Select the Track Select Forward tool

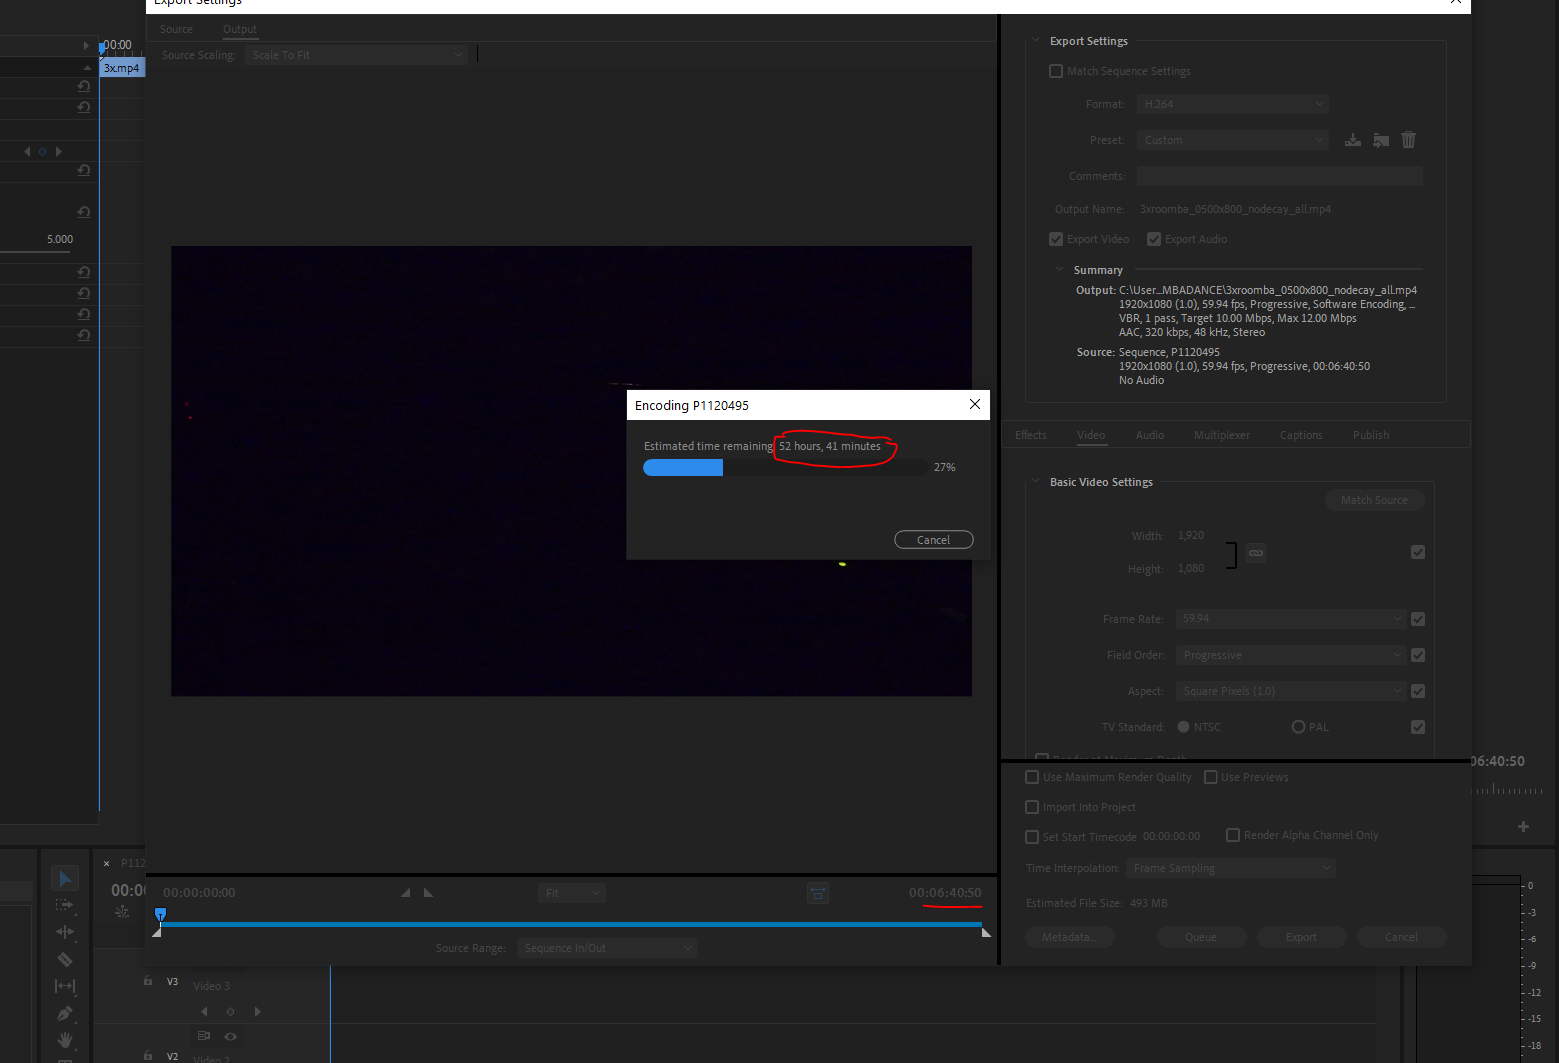pos(65,905)
